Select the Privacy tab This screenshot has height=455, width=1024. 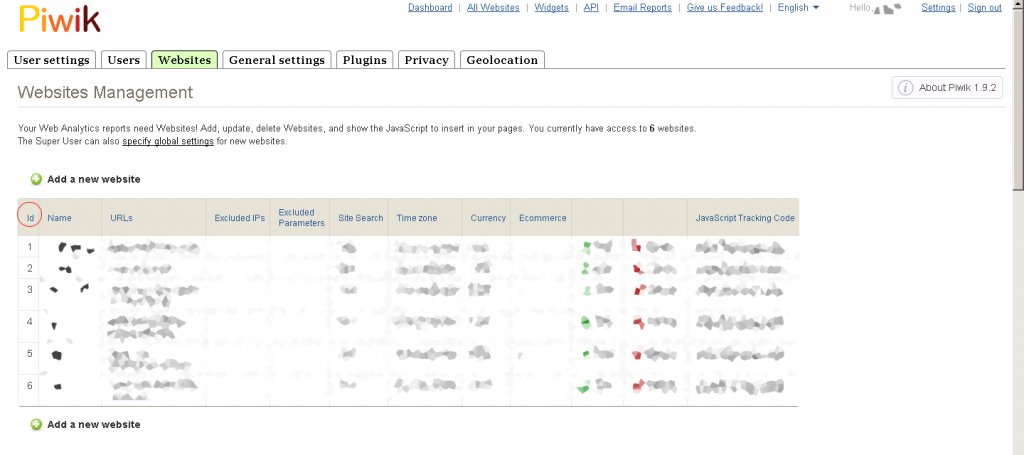coord(426,60)
